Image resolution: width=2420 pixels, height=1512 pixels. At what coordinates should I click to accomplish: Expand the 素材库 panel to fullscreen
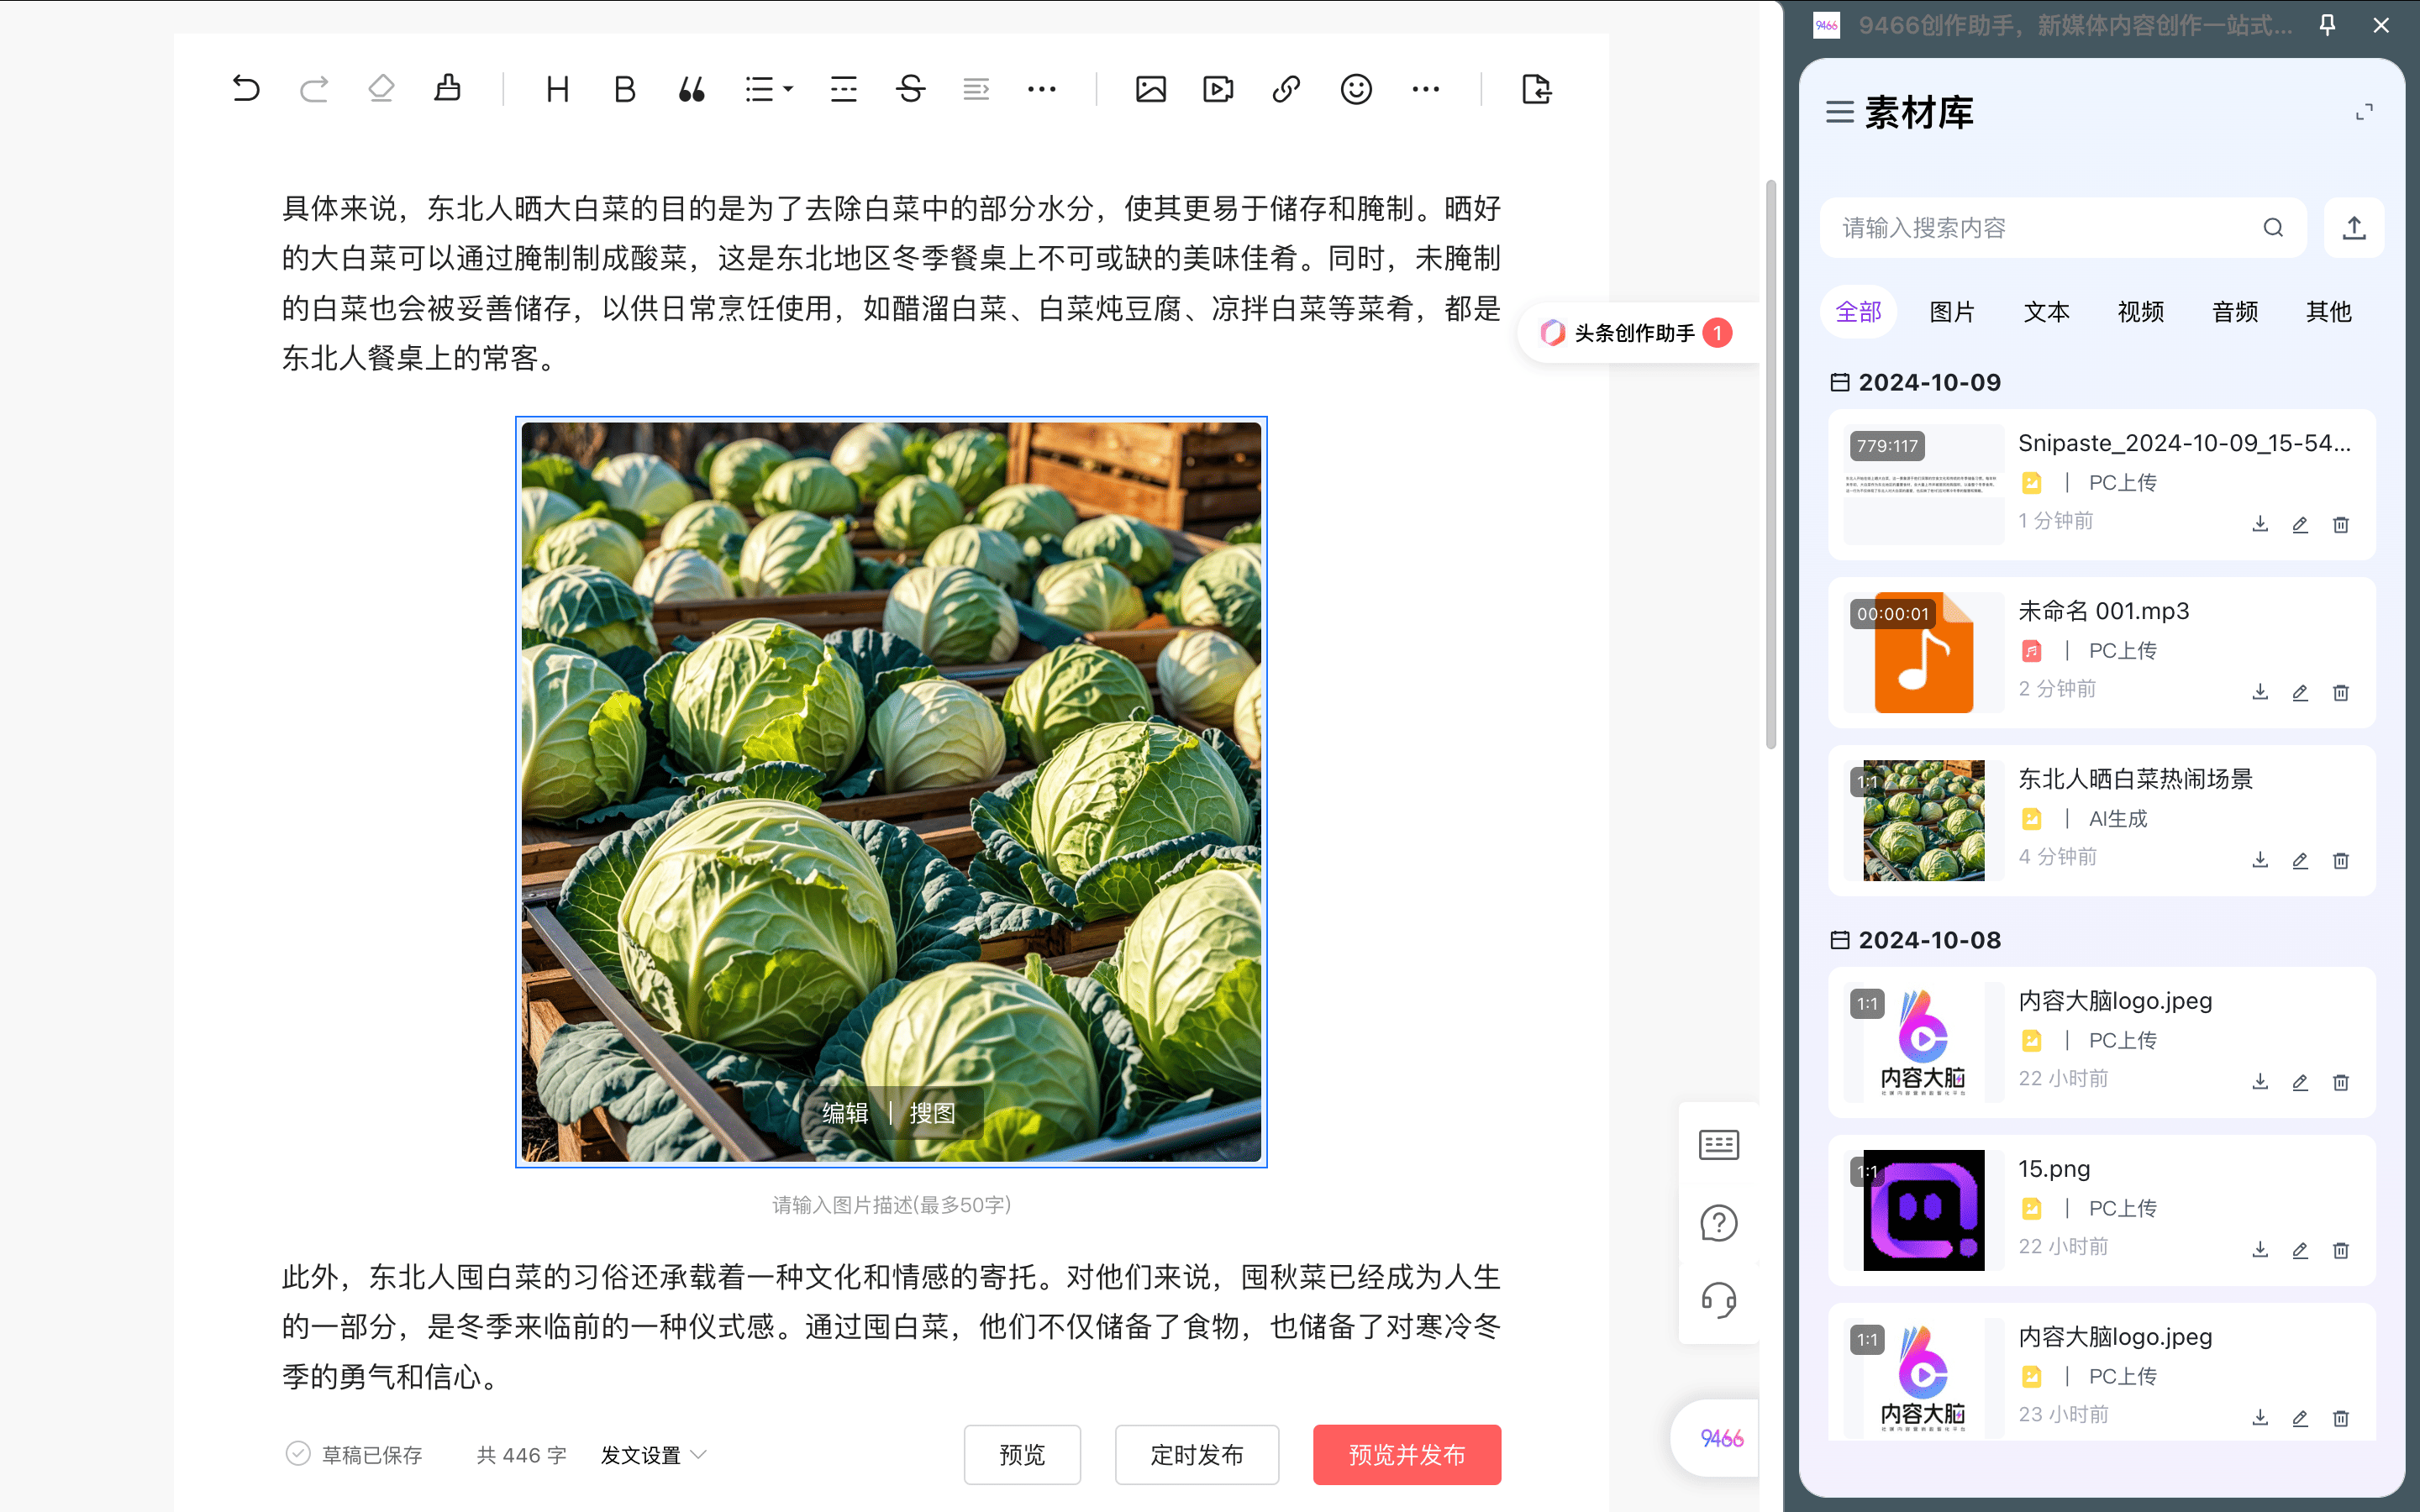[x=2364, y=112]
